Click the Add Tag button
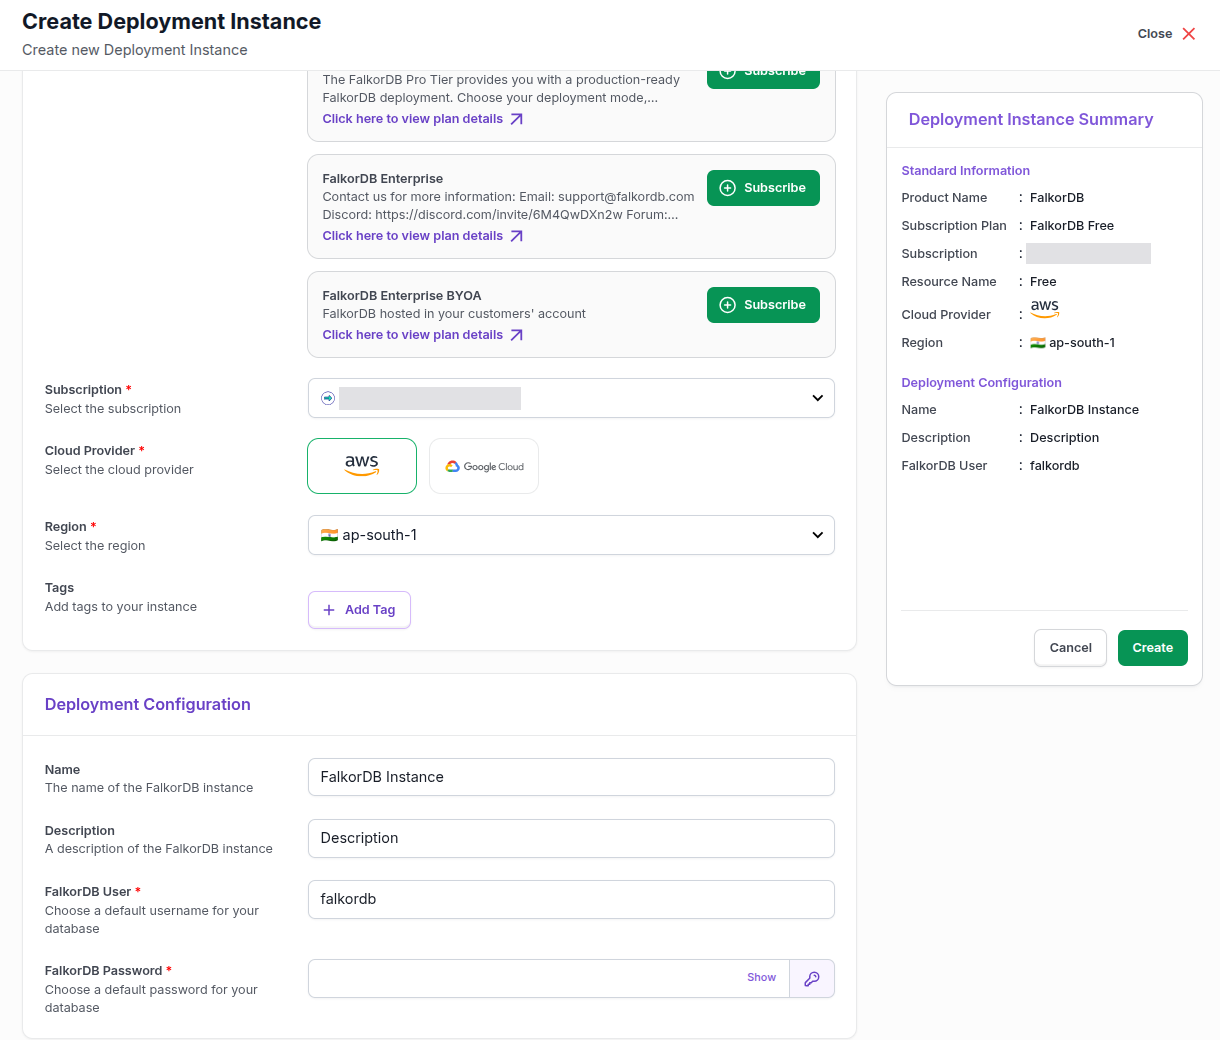This screenshot has height=1040, width=1220. coord(359,610)
